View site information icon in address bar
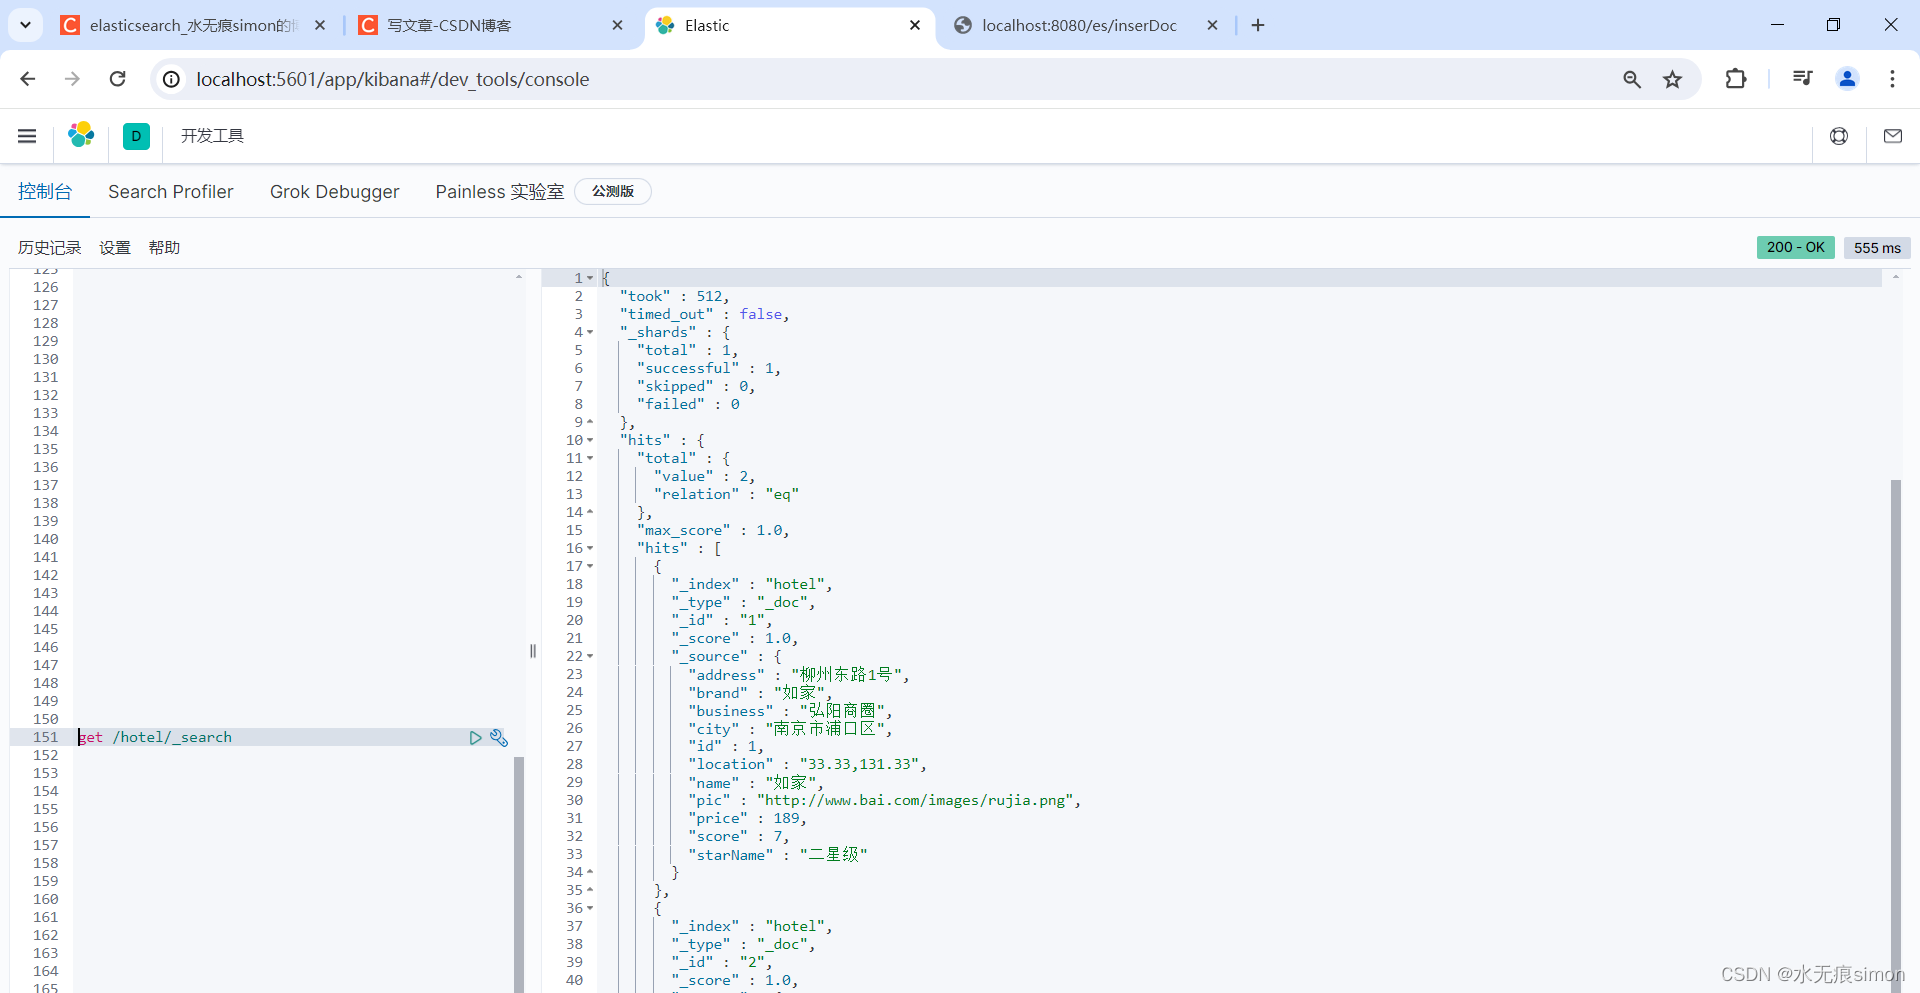The image size is (1920, 993). coord(172,79)
